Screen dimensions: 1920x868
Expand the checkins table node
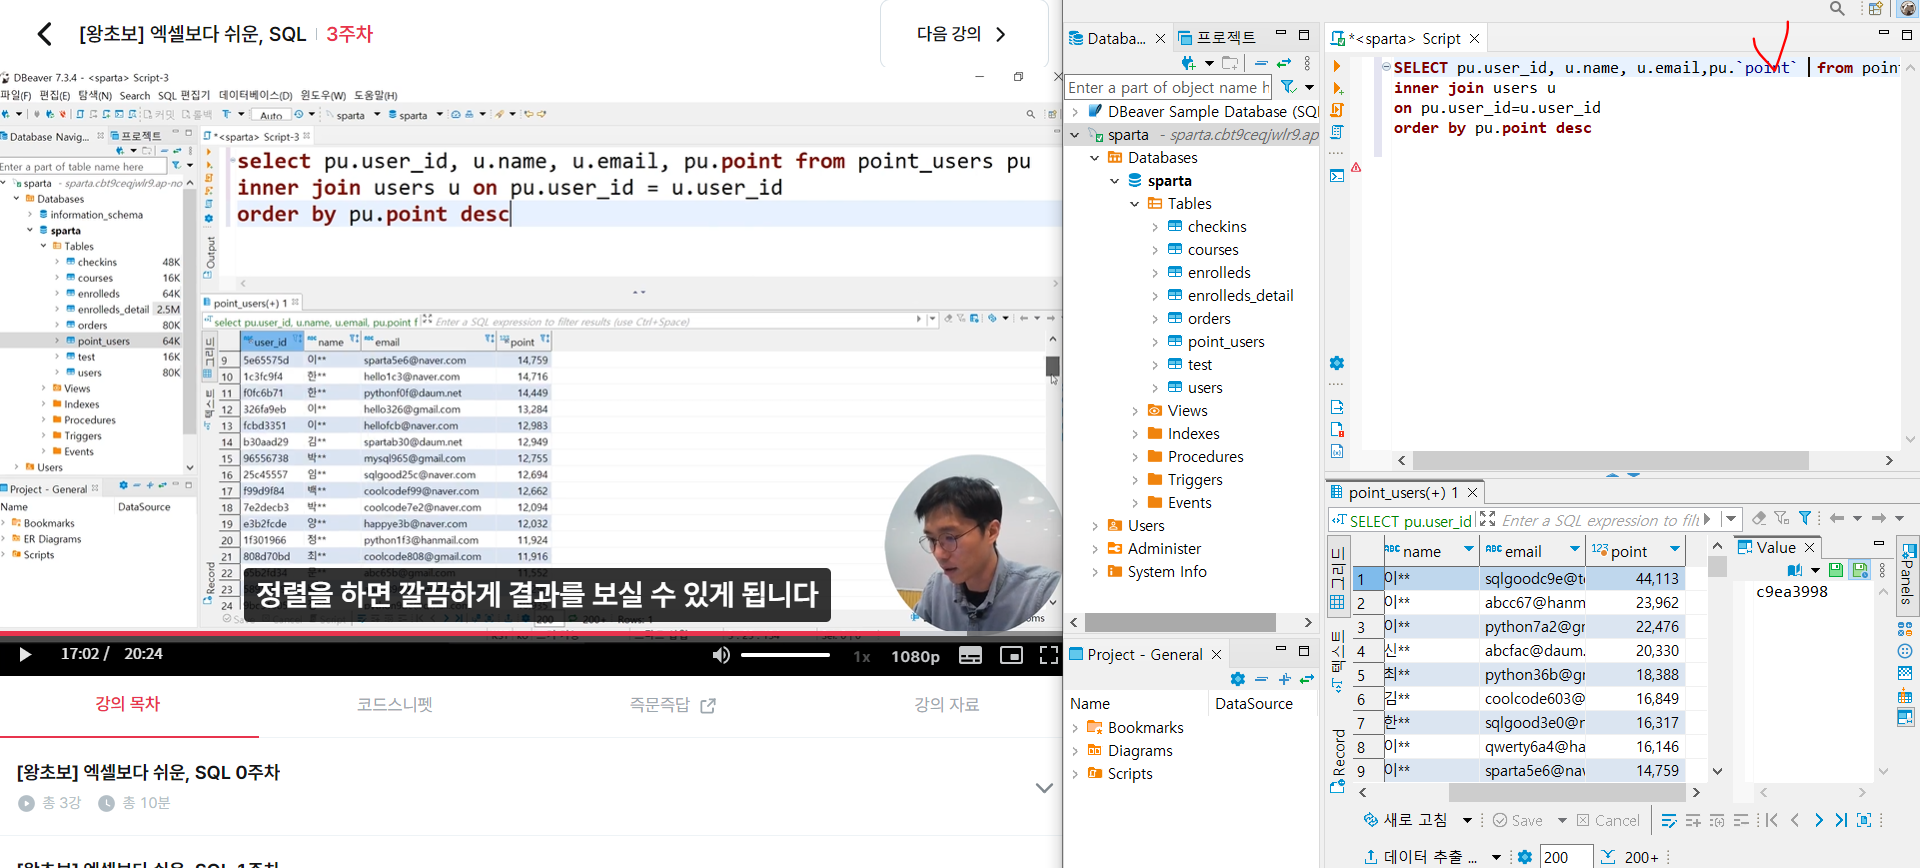(1155, 227)
